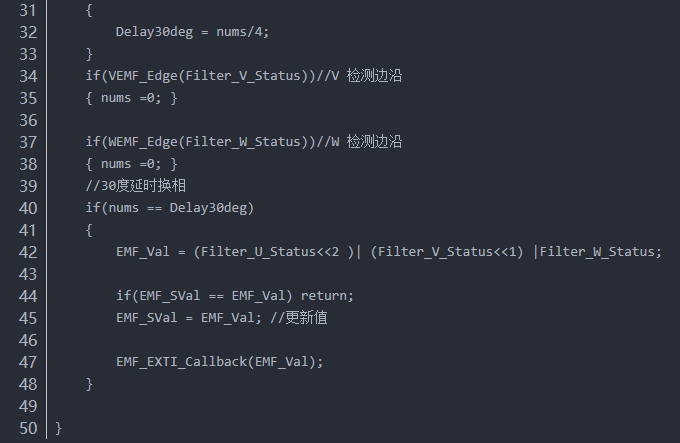This screenshot has width=680, height=443.
Task: Click the closing brace on line 50
Action: [59, 428]
